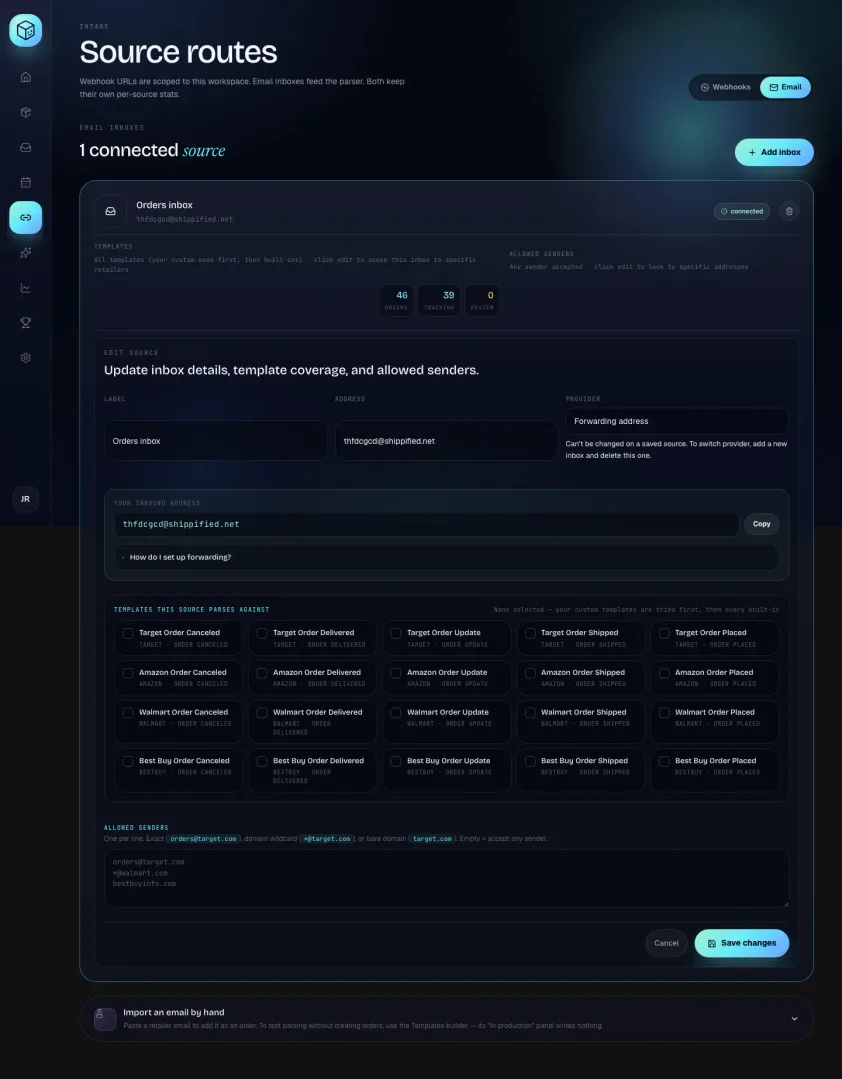Click the Orders inbox envelope icon

(110, 211)
